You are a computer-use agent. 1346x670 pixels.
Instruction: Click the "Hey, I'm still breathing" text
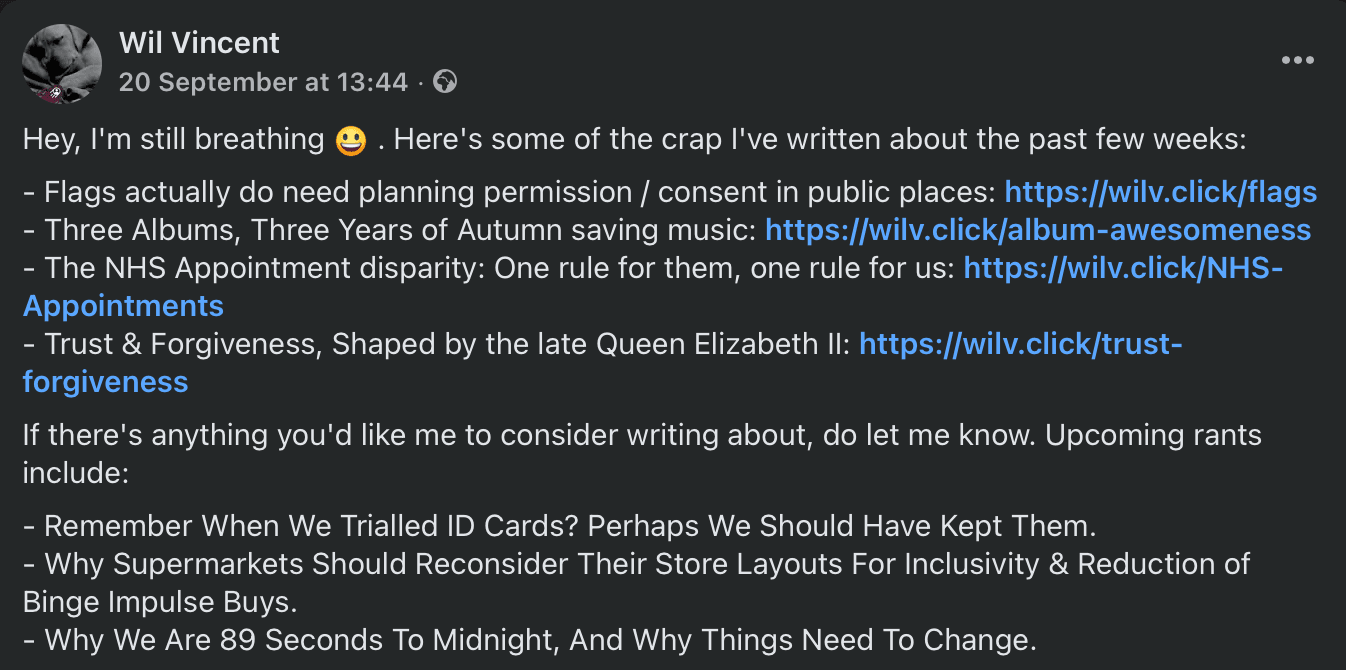pos(173,140)
